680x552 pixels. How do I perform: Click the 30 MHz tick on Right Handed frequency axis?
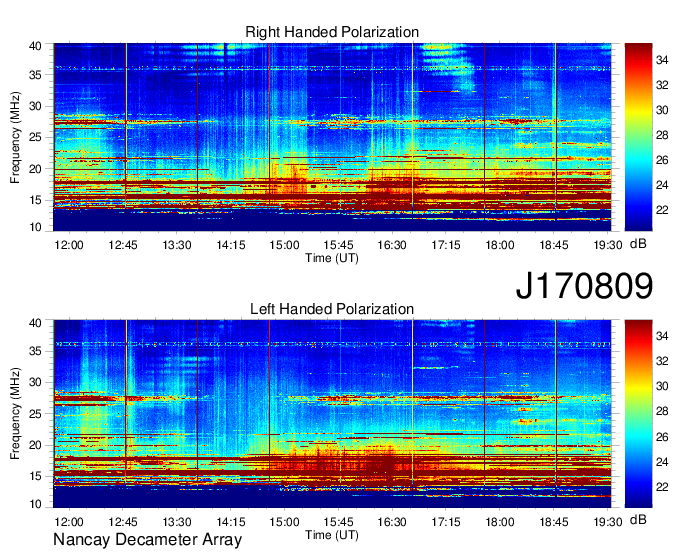[35, 106]
